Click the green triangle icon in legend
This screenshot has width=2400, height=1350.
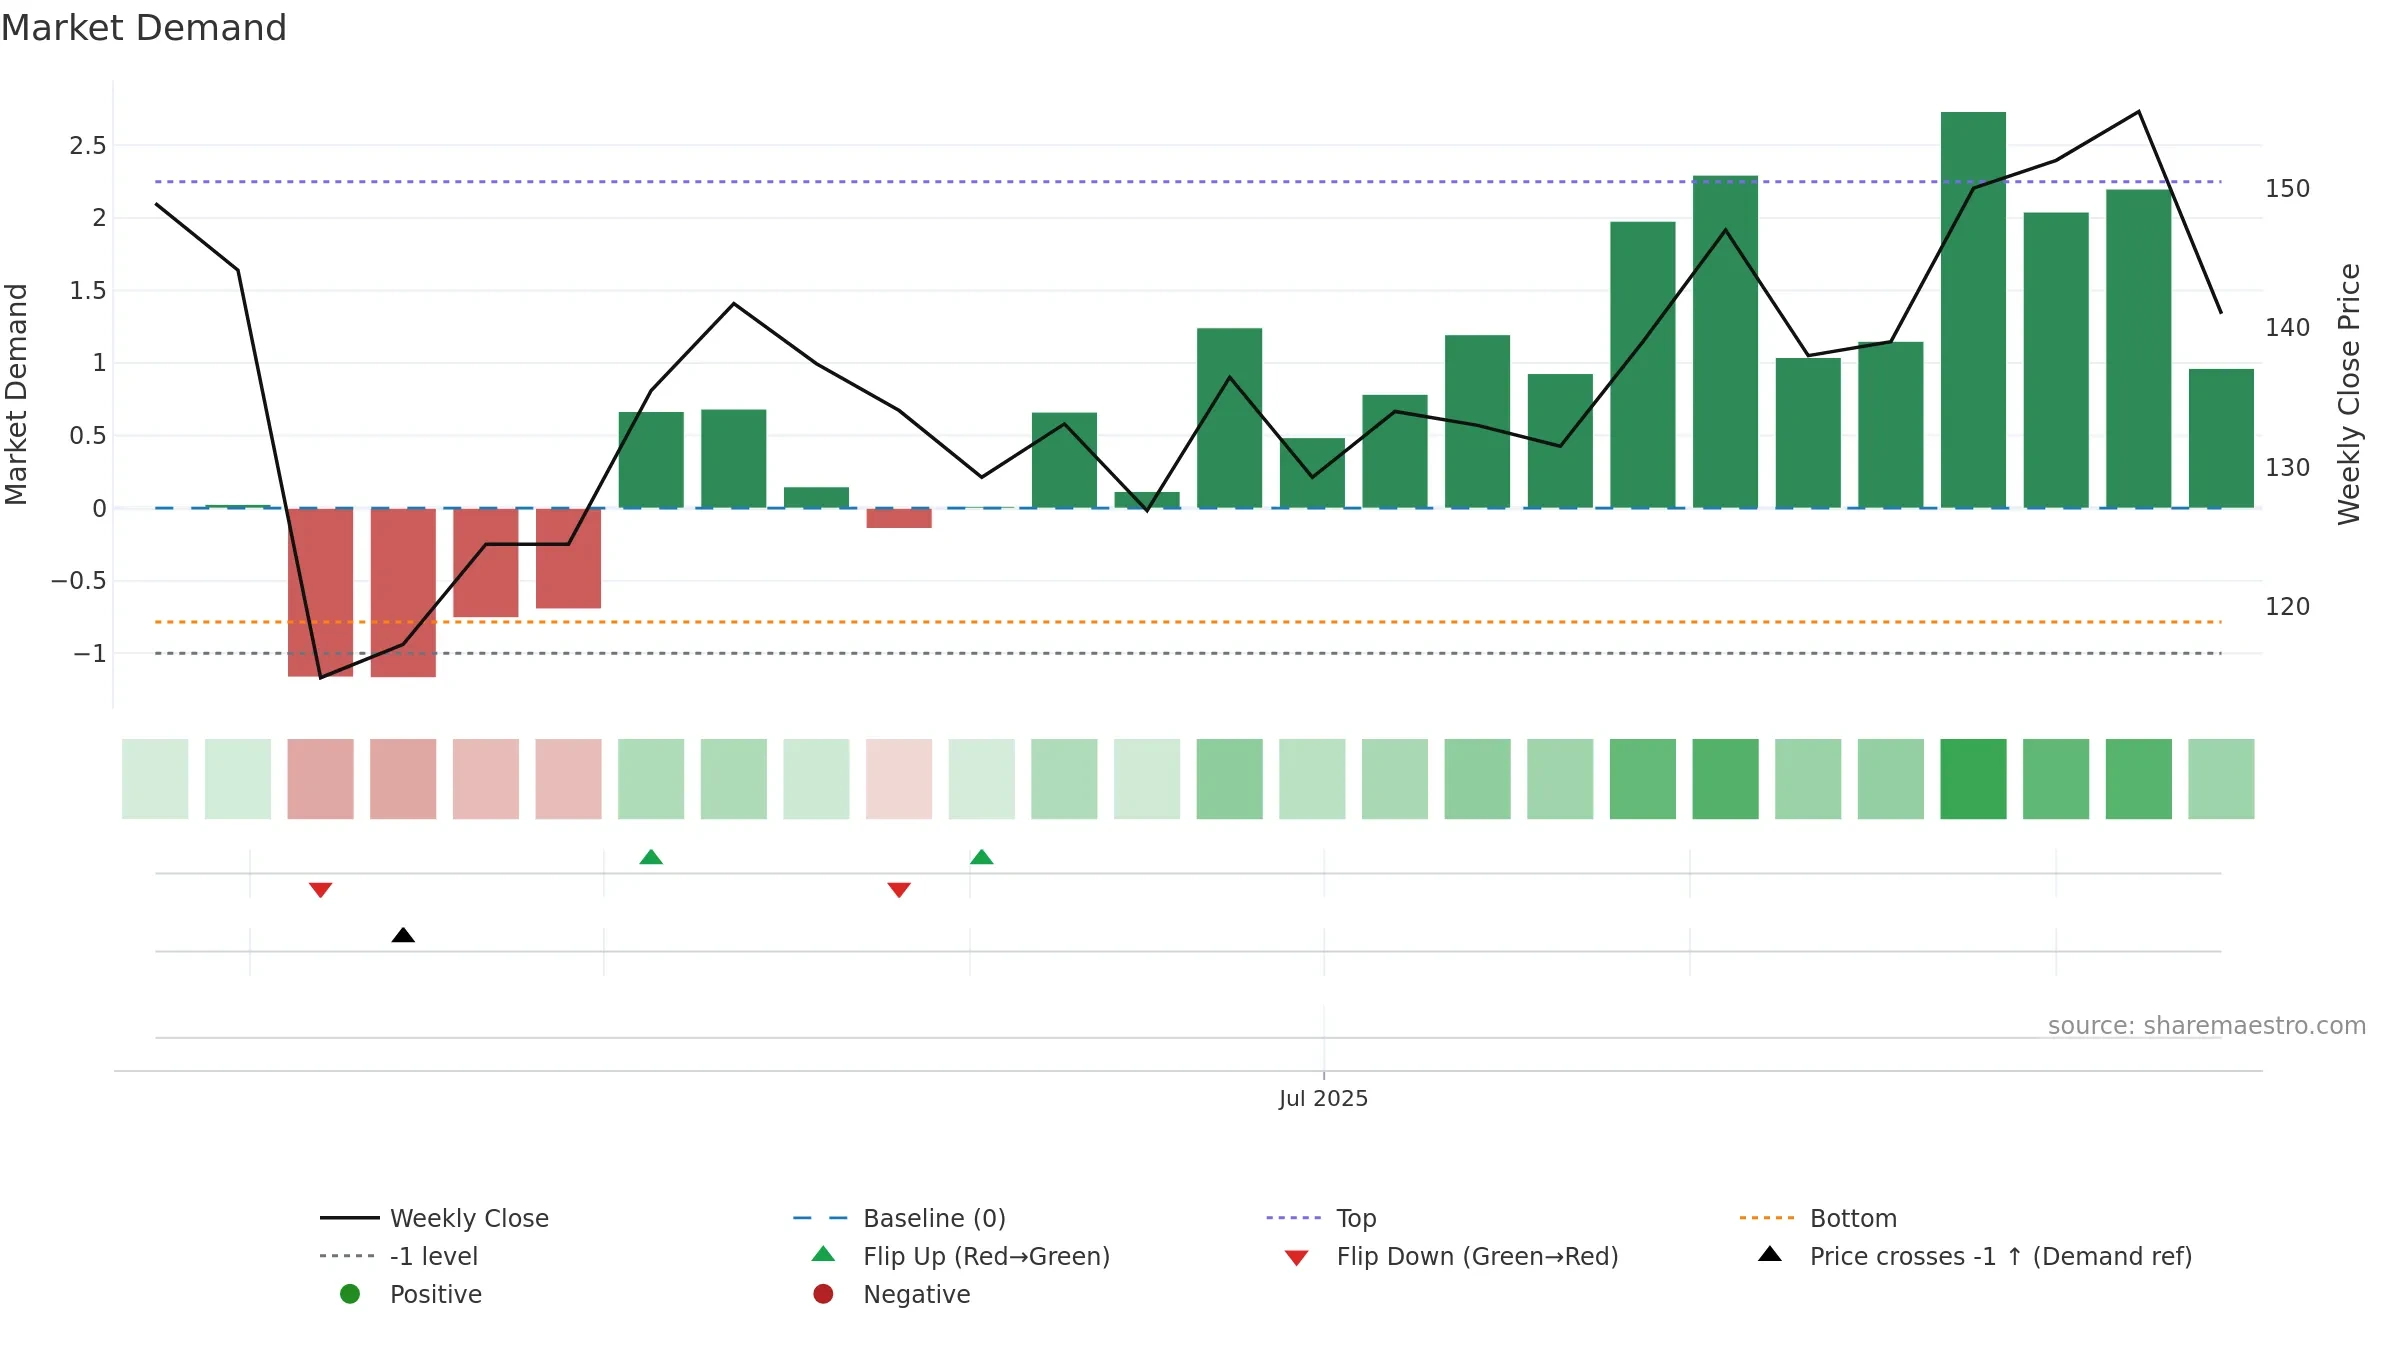click(x=823, y=1254)
